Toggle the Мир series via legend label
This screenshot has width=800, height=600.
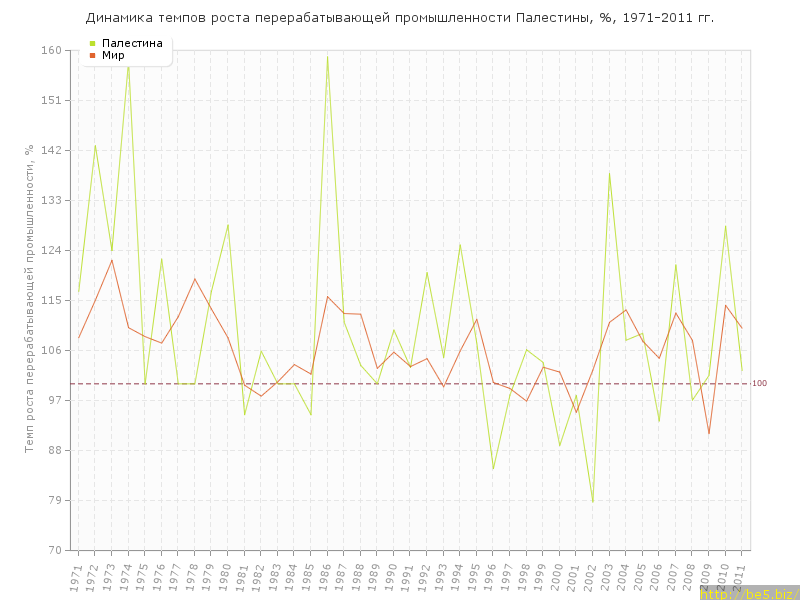point(113,55)
